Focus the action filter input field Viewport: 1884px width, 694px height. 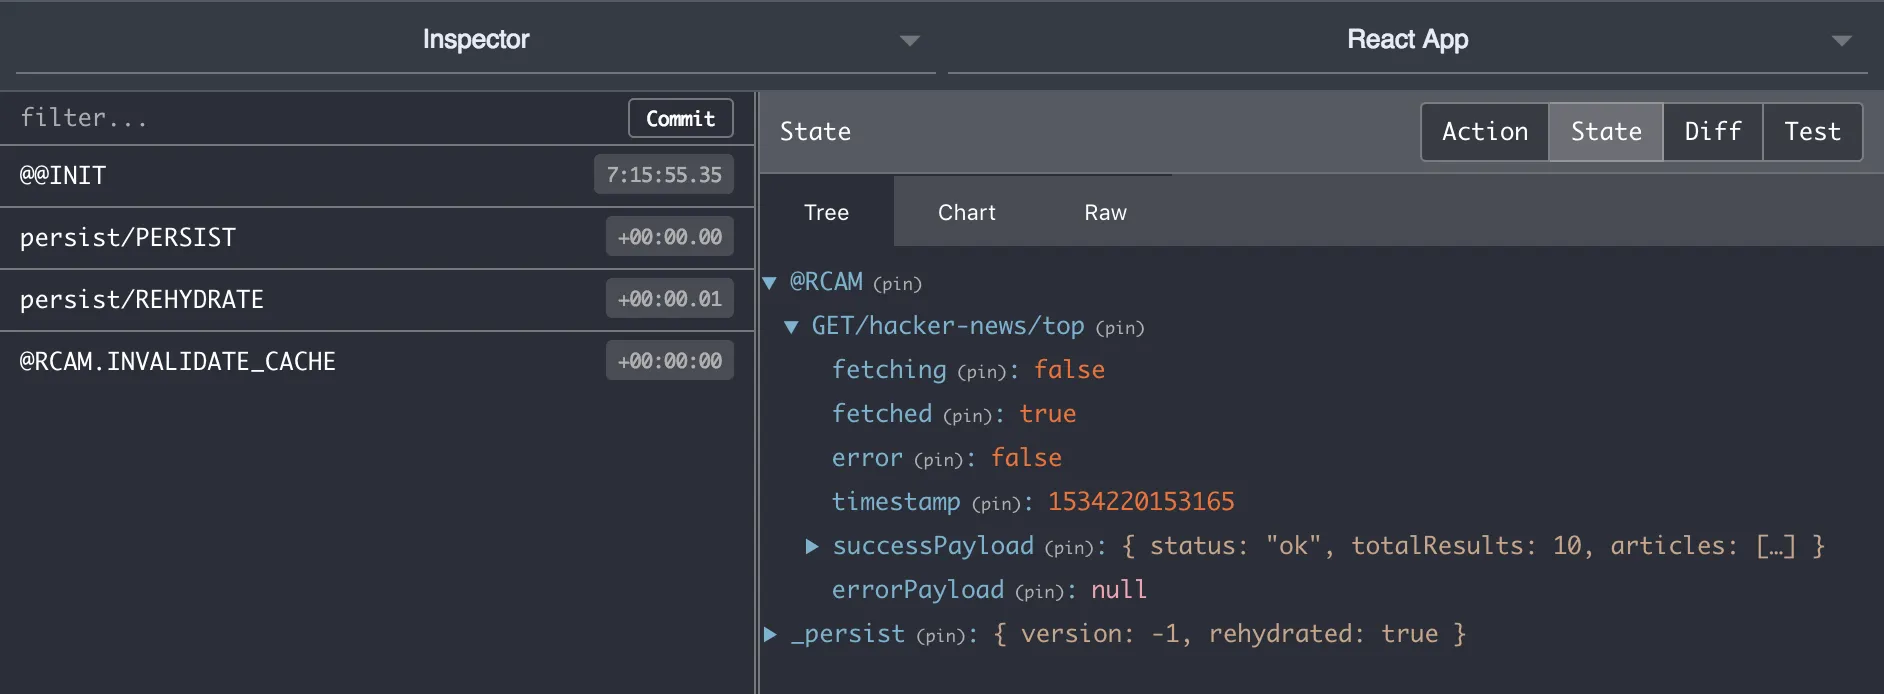315,118
